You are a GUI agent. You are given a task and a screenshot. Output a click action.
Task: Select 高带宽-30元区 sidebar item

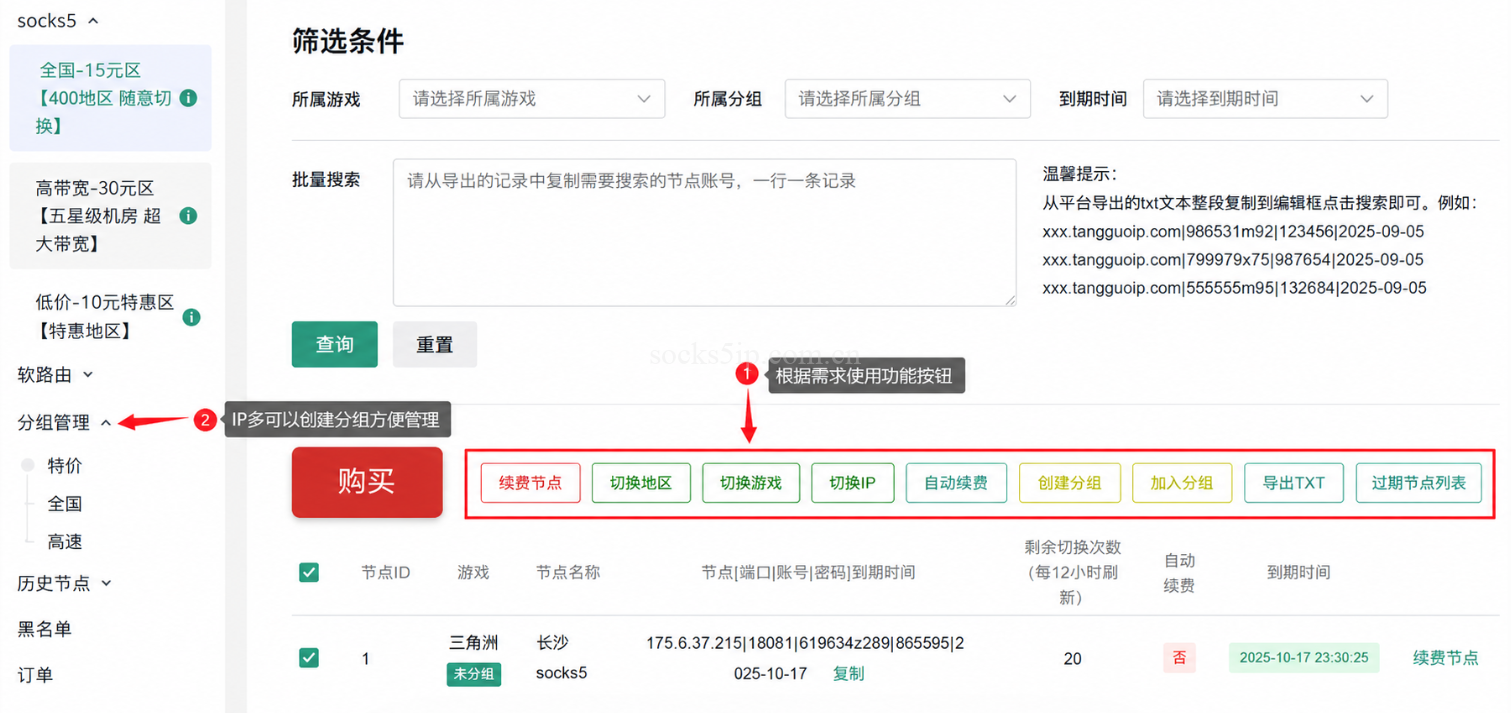(111, 216)
